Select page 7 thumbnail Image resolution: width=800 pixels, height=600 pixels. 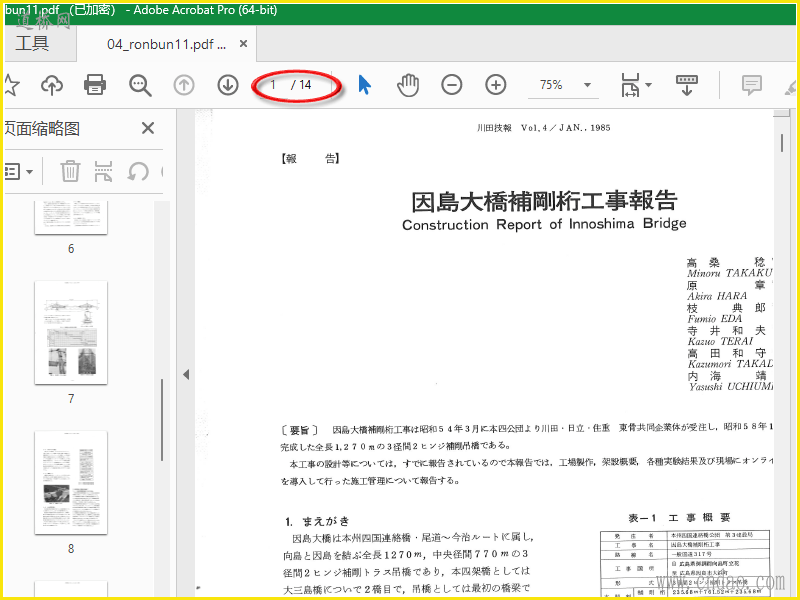[x=71, y=332]
